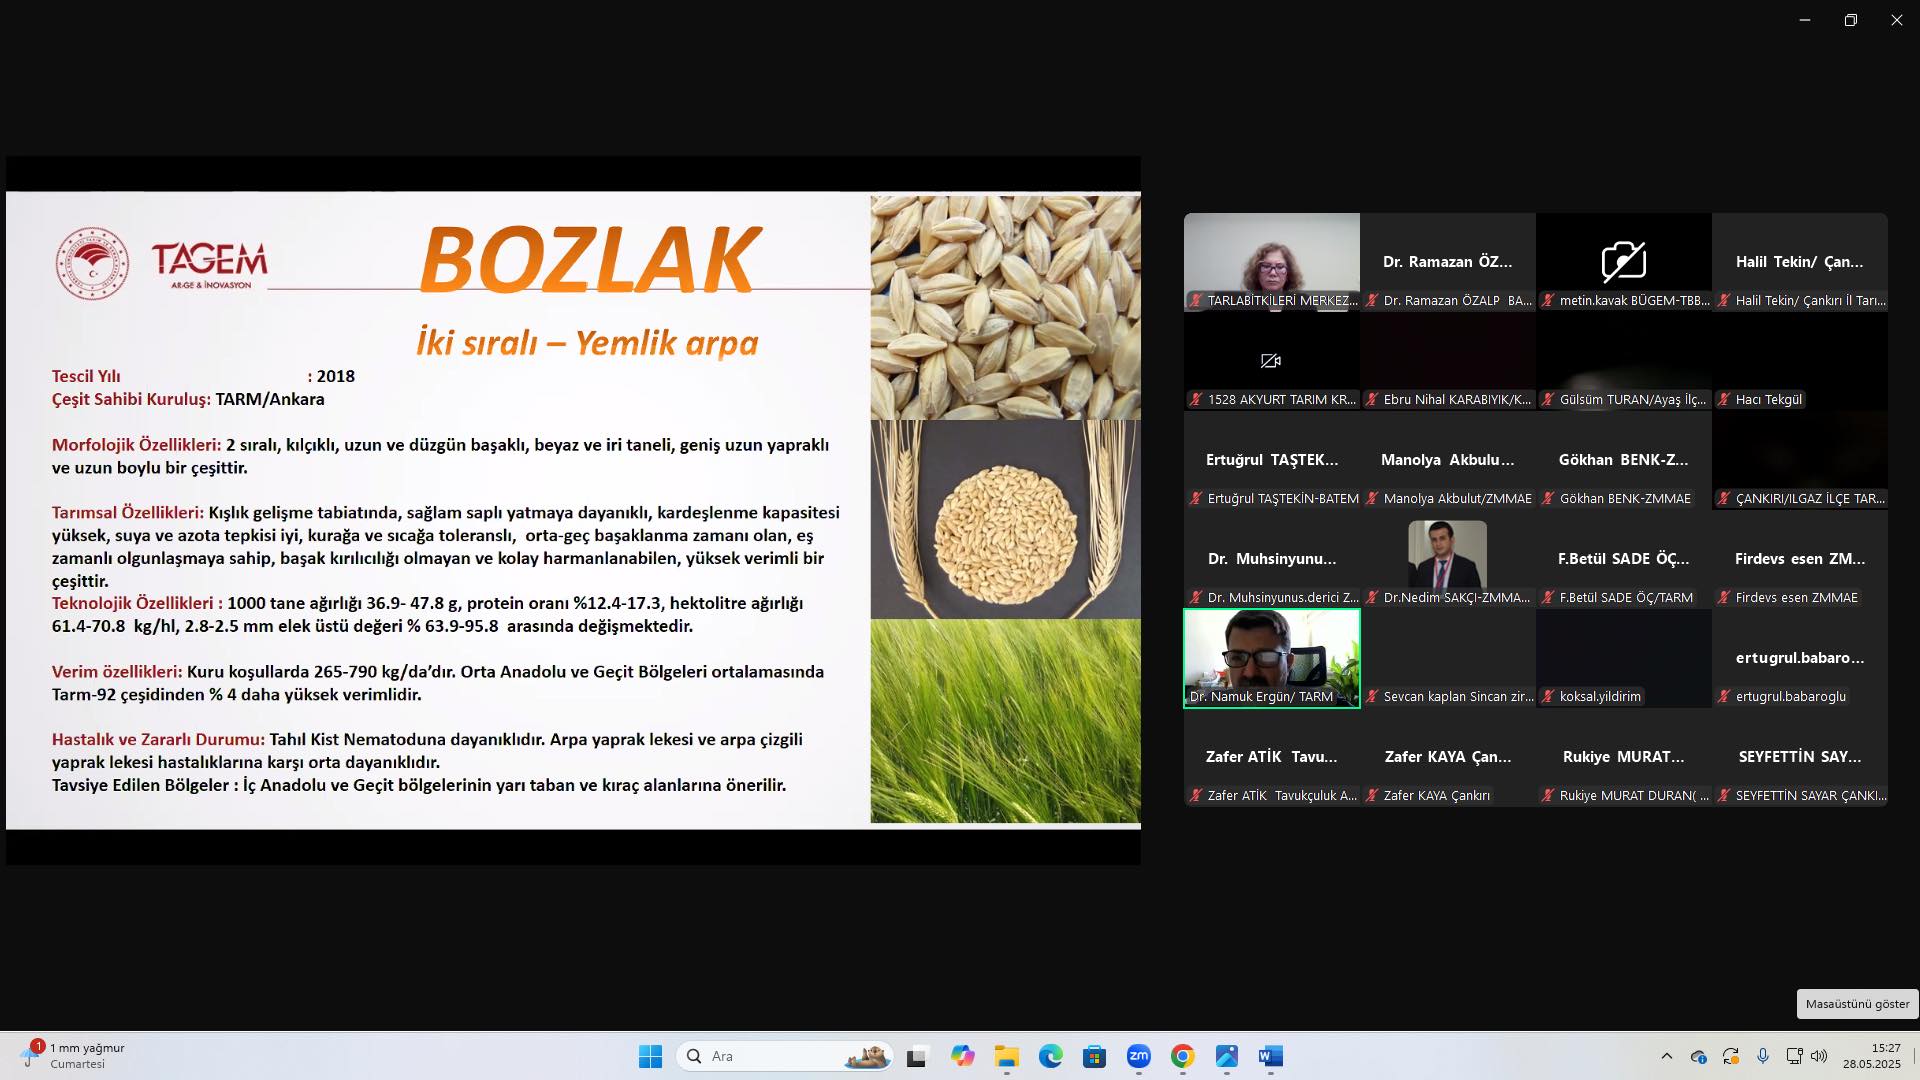This screenshot has width=1920, height=1080.
Task: Open Google Chrome from the taskbar
Action: (1182, 1056)
